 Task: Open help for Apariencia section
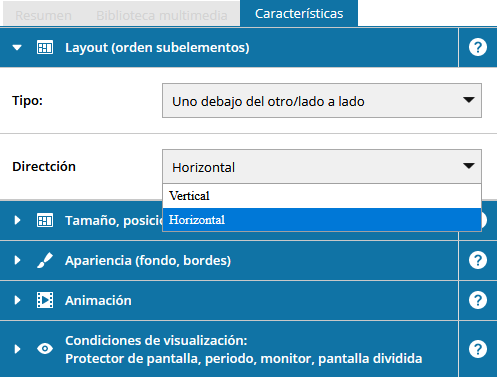[478, 260]
